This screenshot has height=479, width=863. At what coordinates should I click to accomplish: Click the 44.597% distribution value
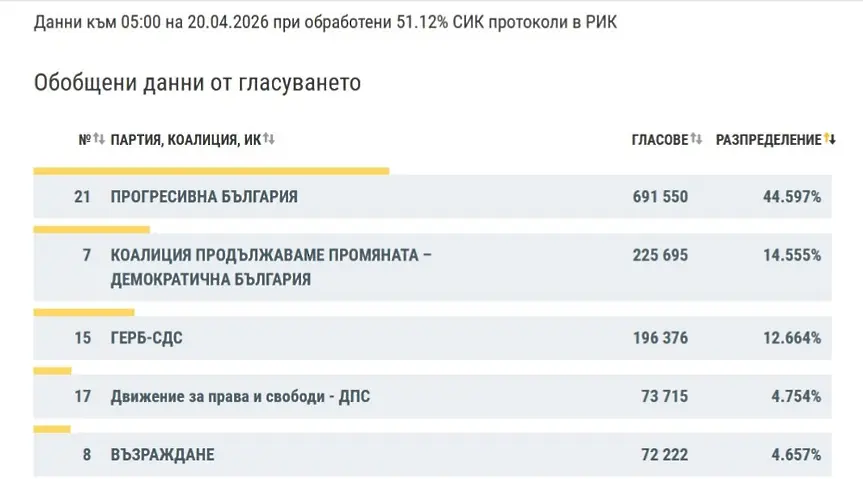pos(792,197)
